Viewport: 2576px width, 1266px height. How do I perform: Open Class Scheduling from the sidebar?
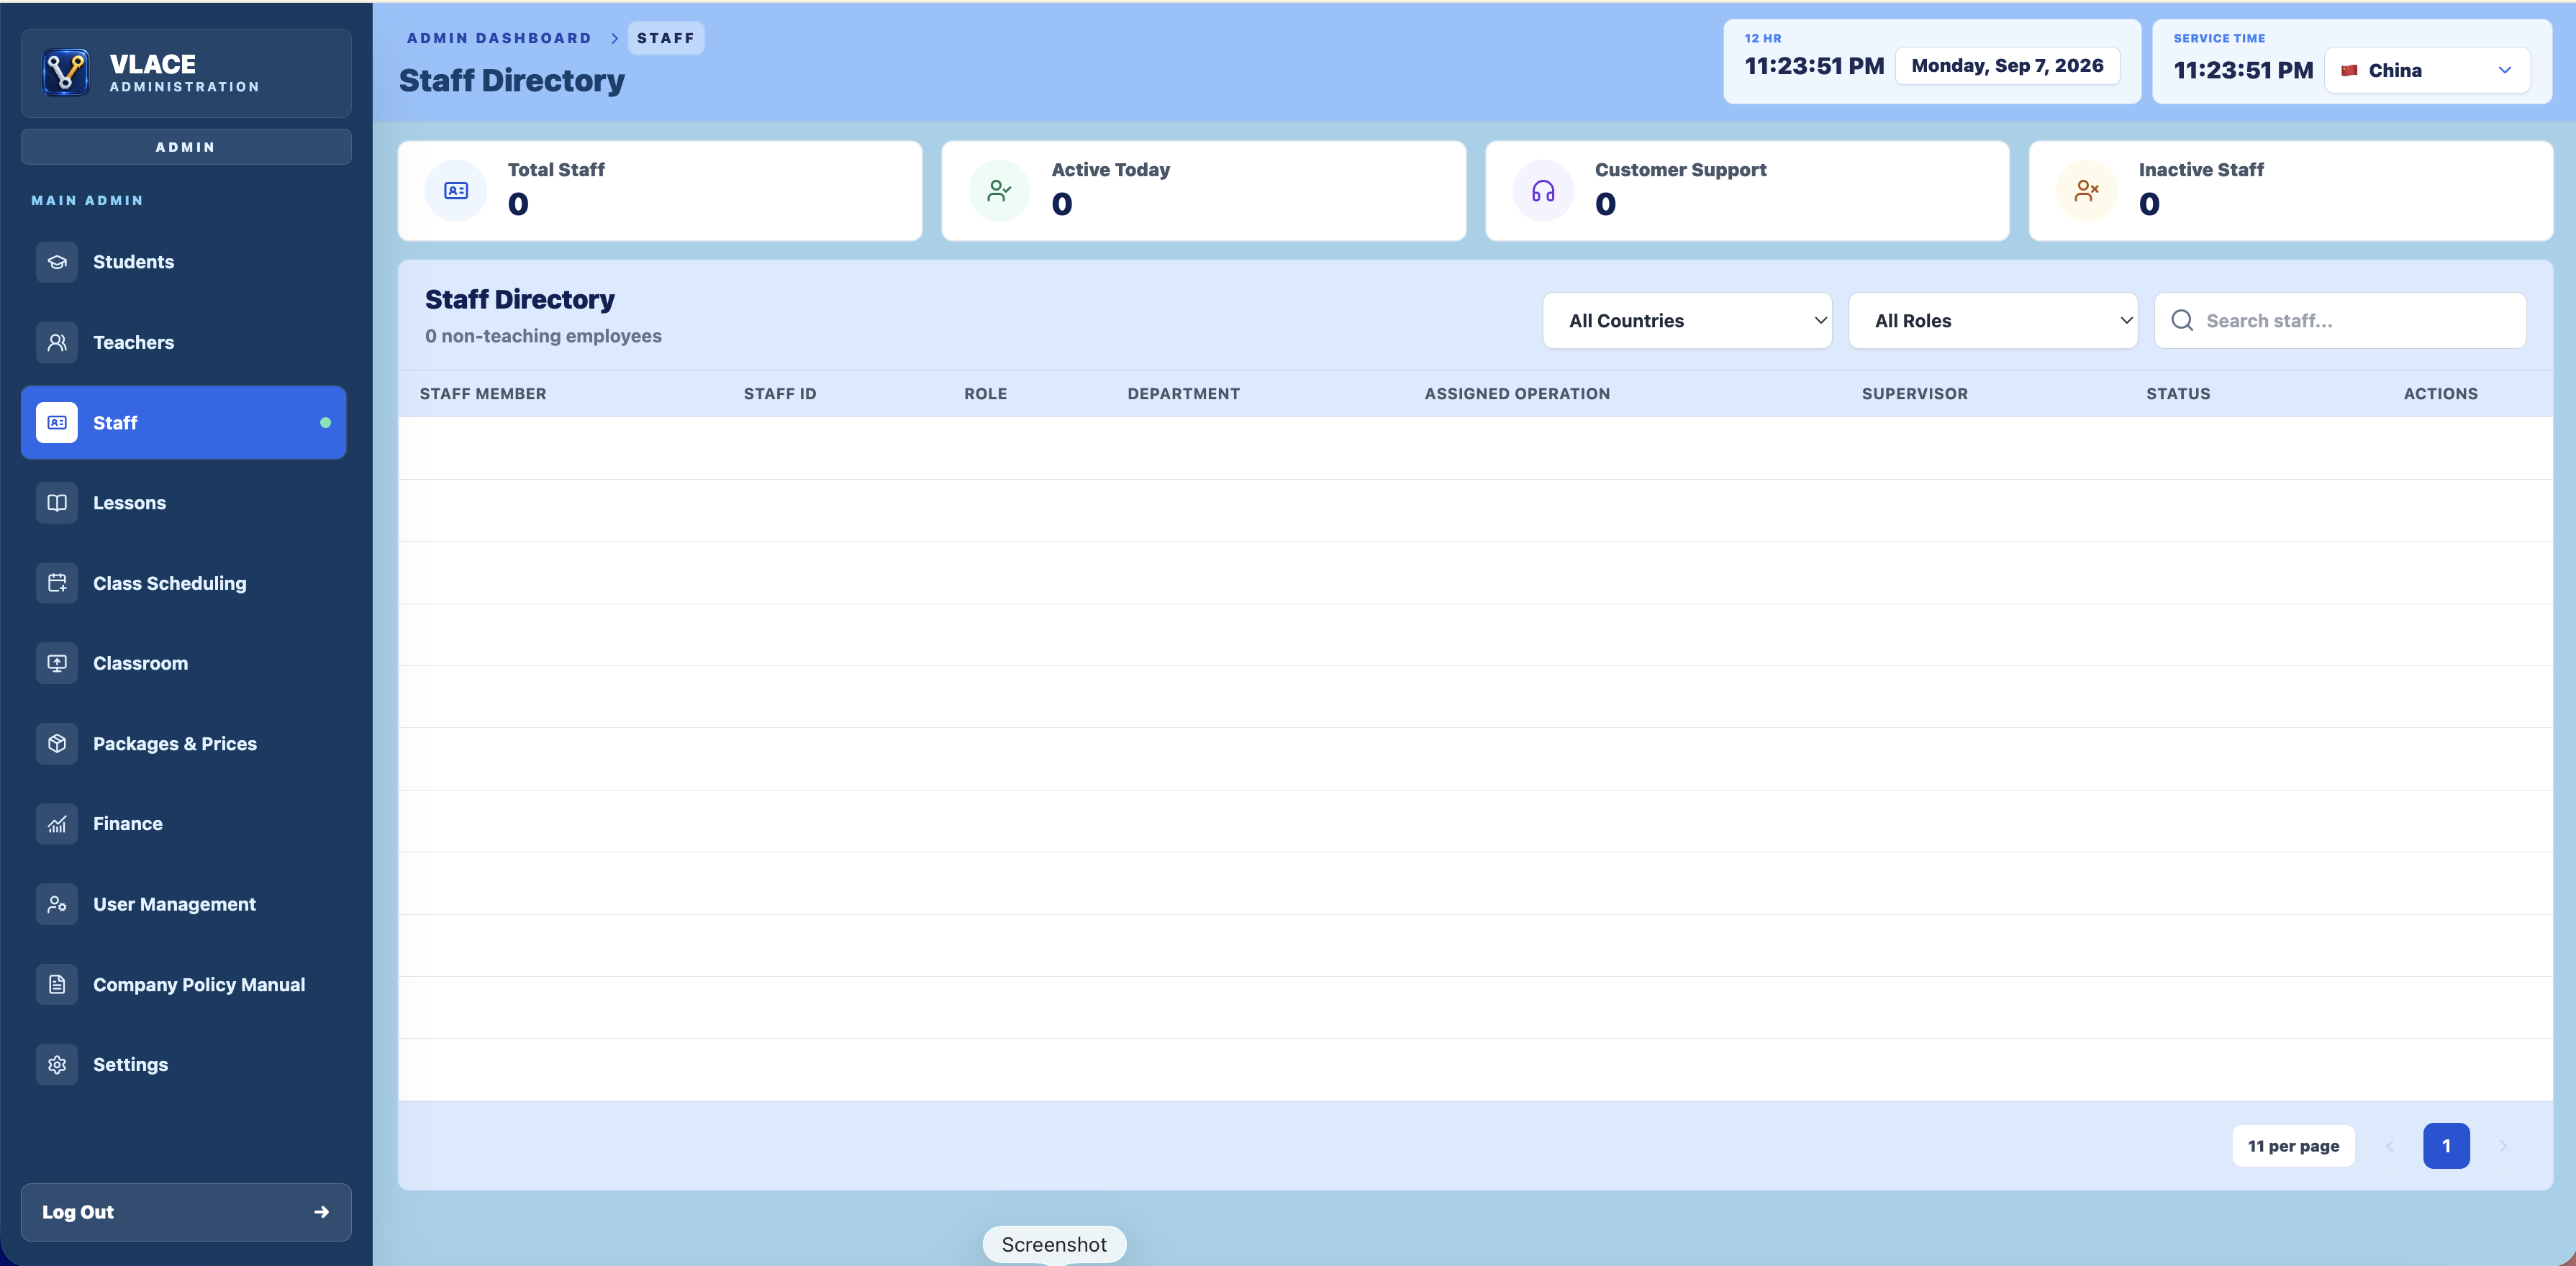pos(184,583)
